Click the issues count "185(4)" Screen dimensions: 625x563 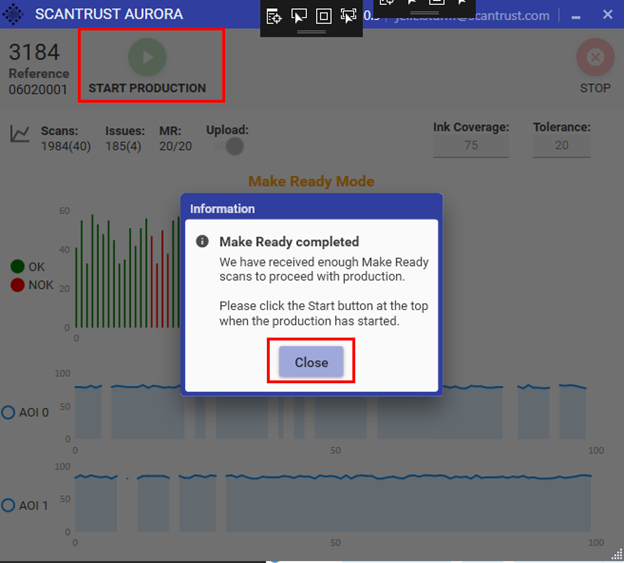tap(123, 146)
